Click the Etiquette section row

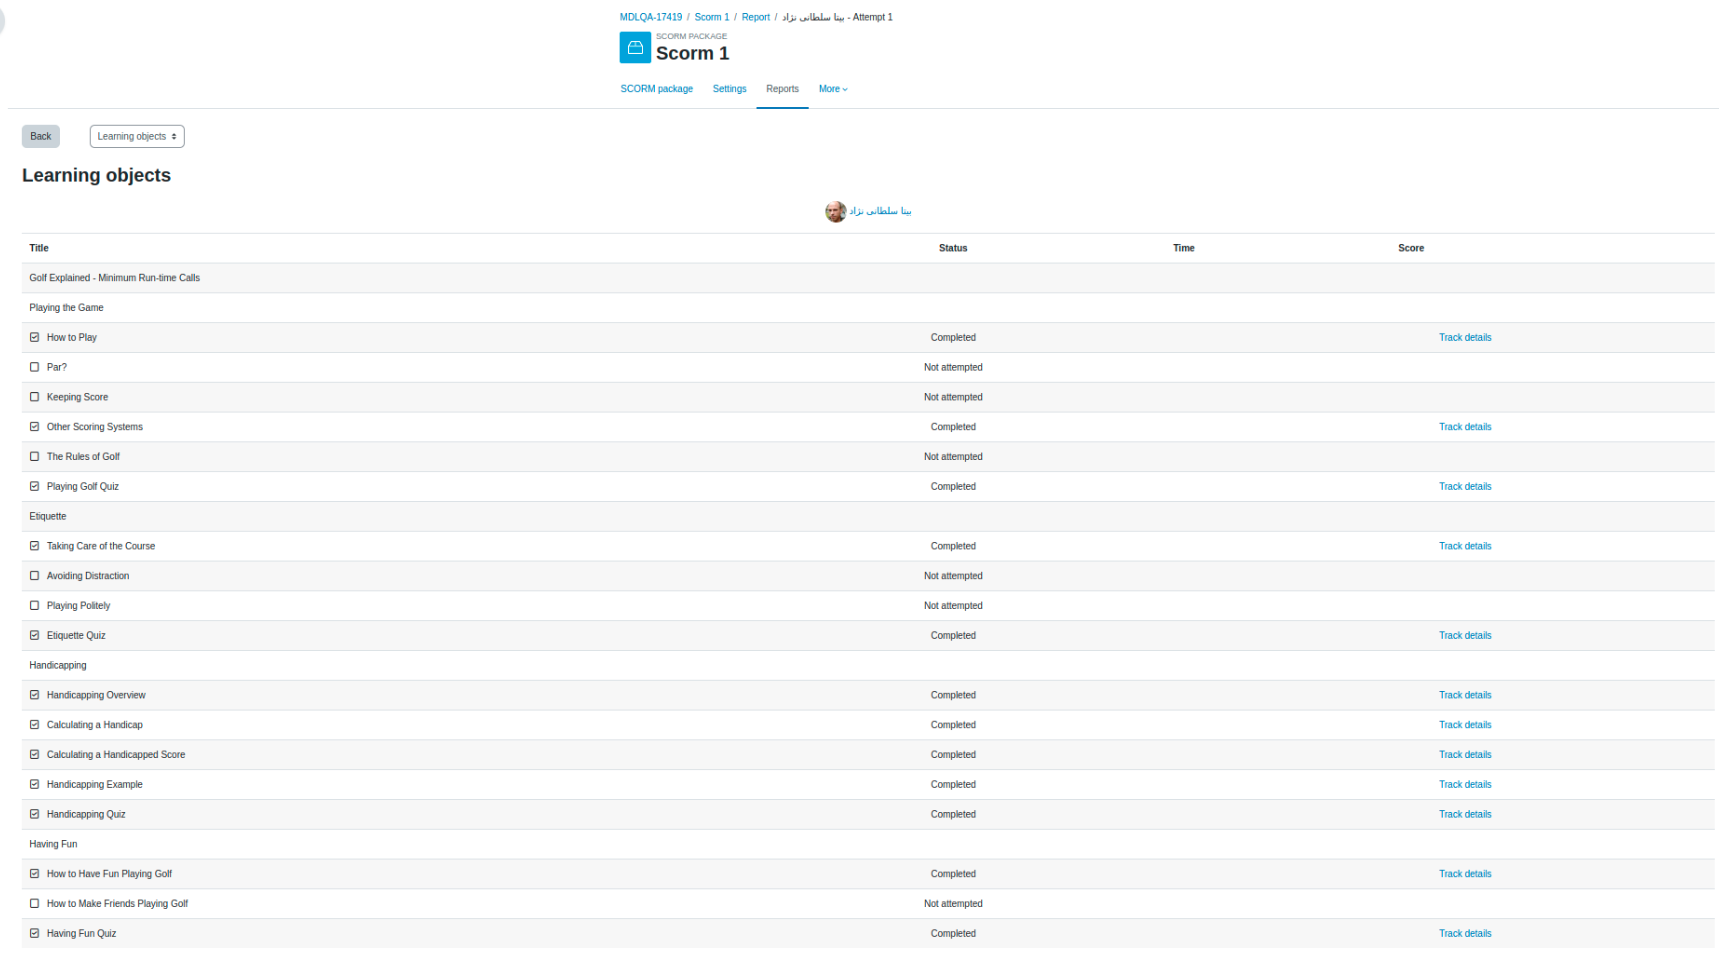(868, 516)
